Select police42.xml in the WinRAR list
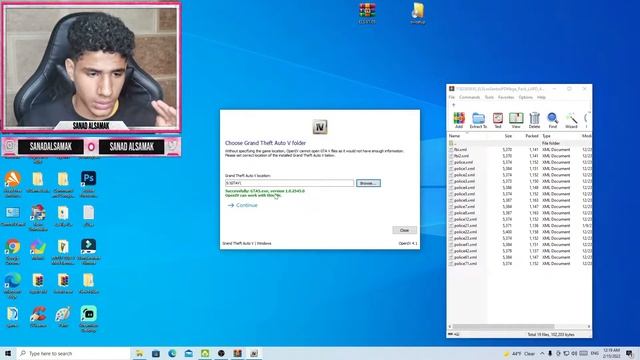 (x=465, y=251)
